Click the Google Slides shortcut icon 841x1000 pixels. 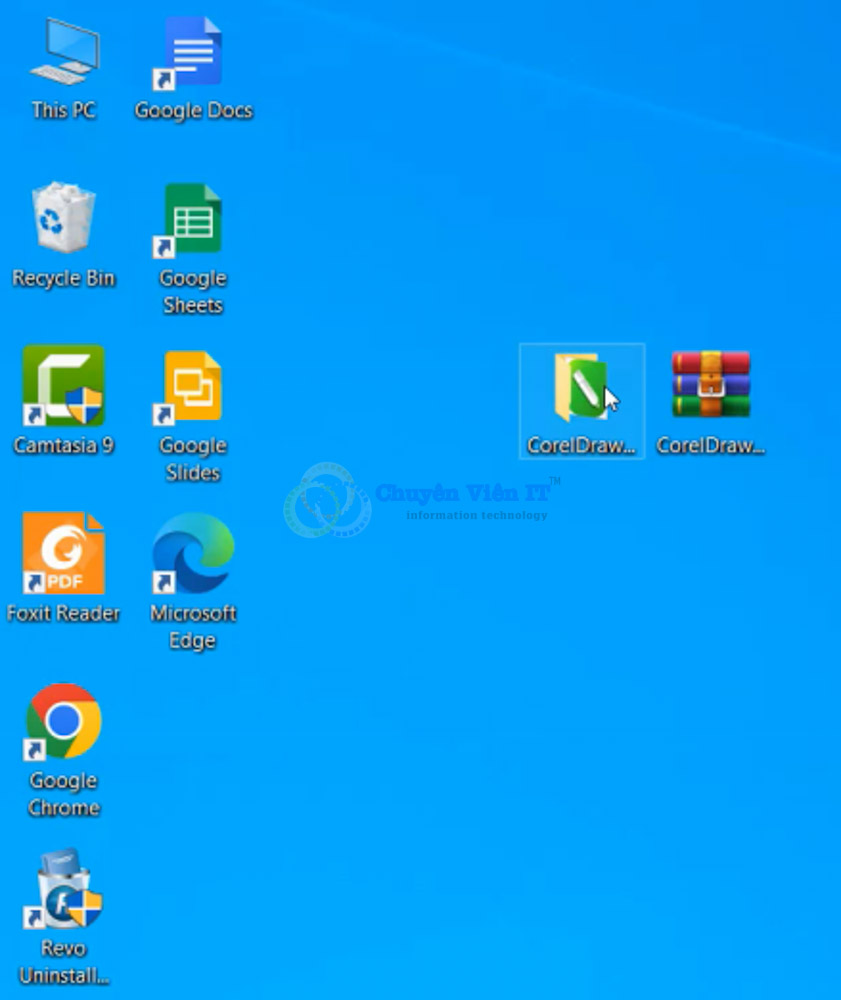[x=193, y=386]
